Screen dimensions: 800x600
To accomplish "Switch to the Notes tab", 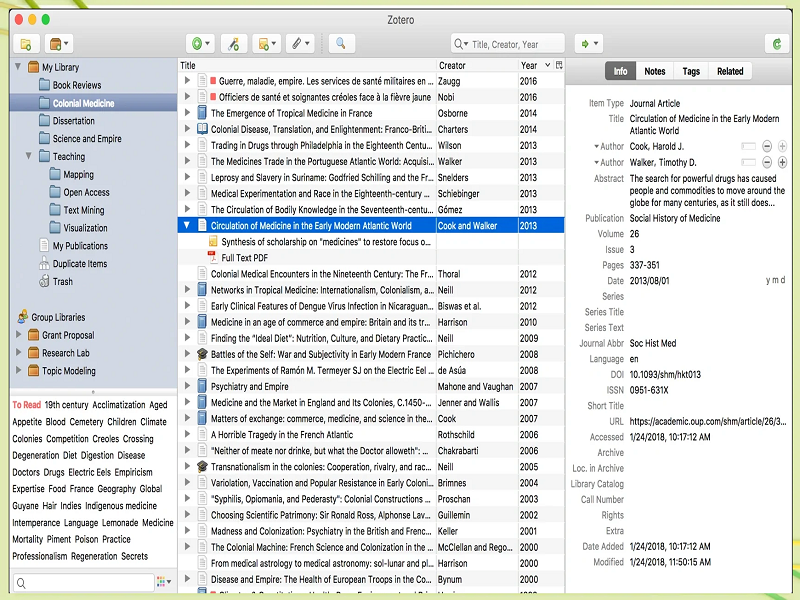I will pyautogui.click(x=655, y=71).
